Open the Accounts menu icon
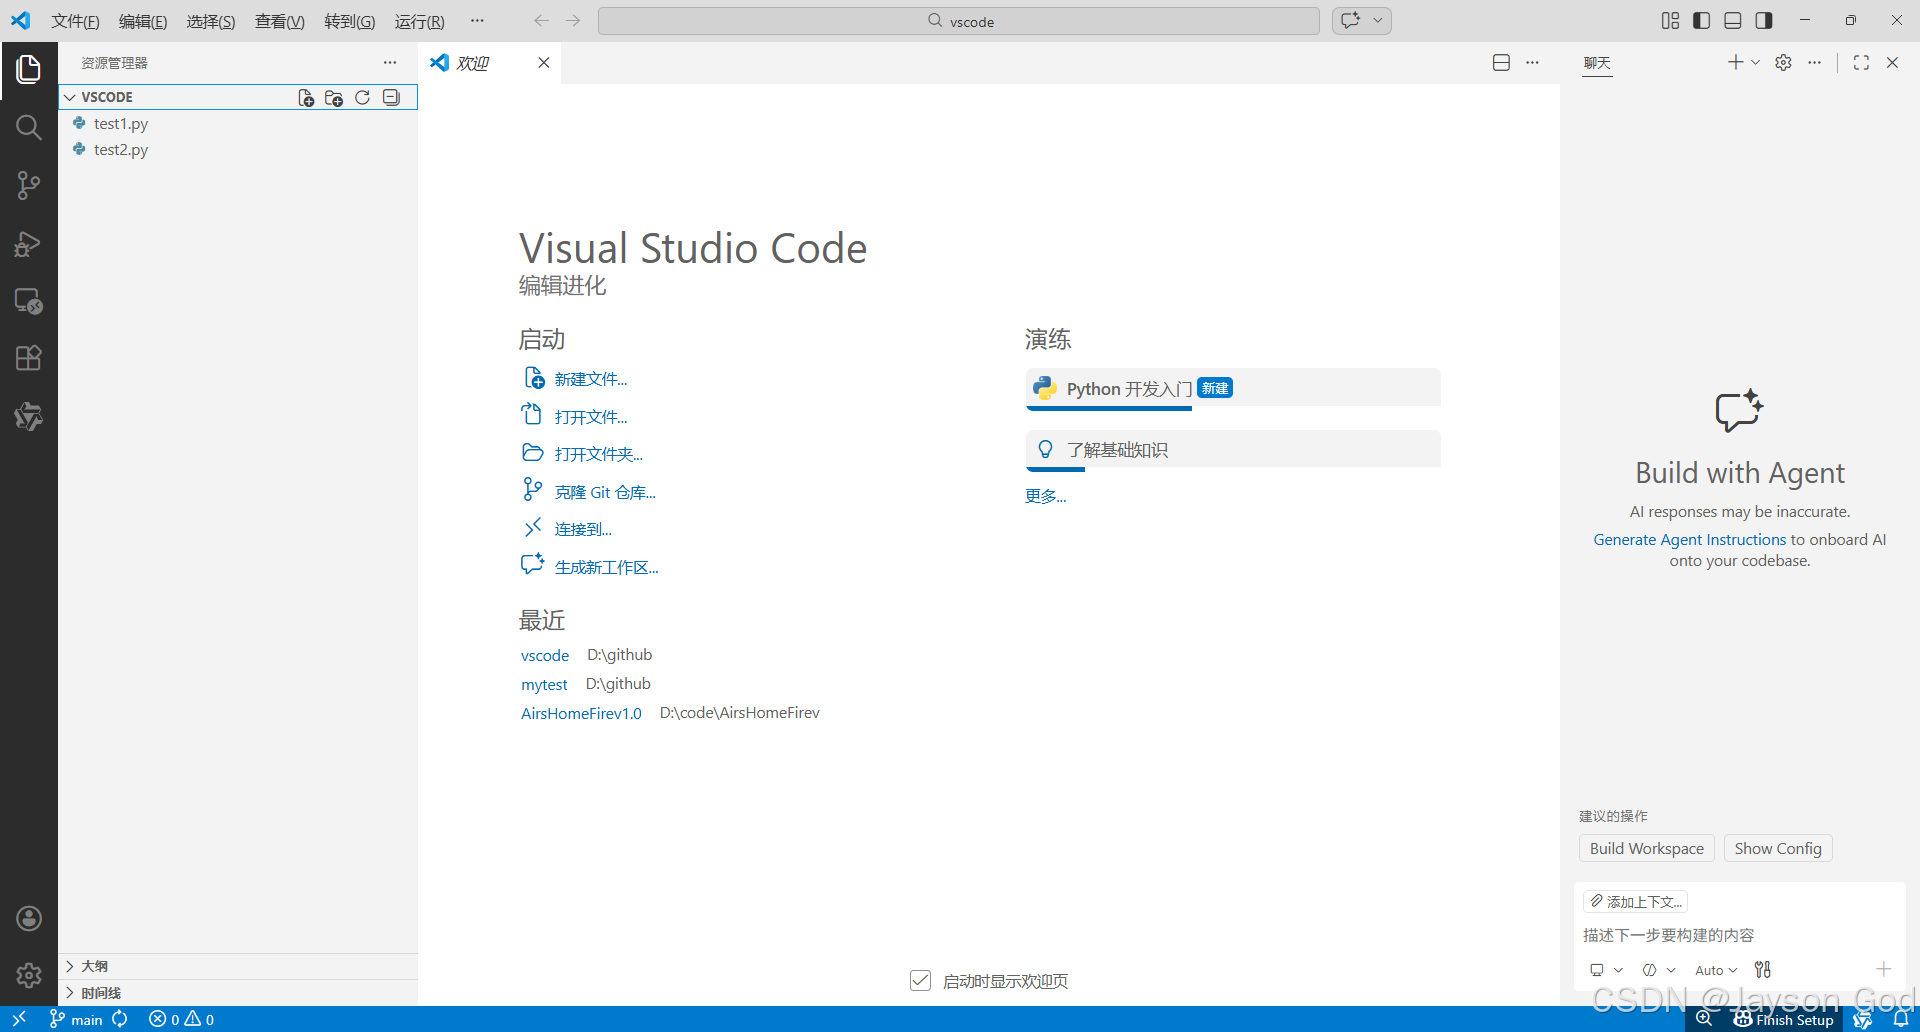Viewport: 1920px width, 1032px height. (x=28, y=918)
